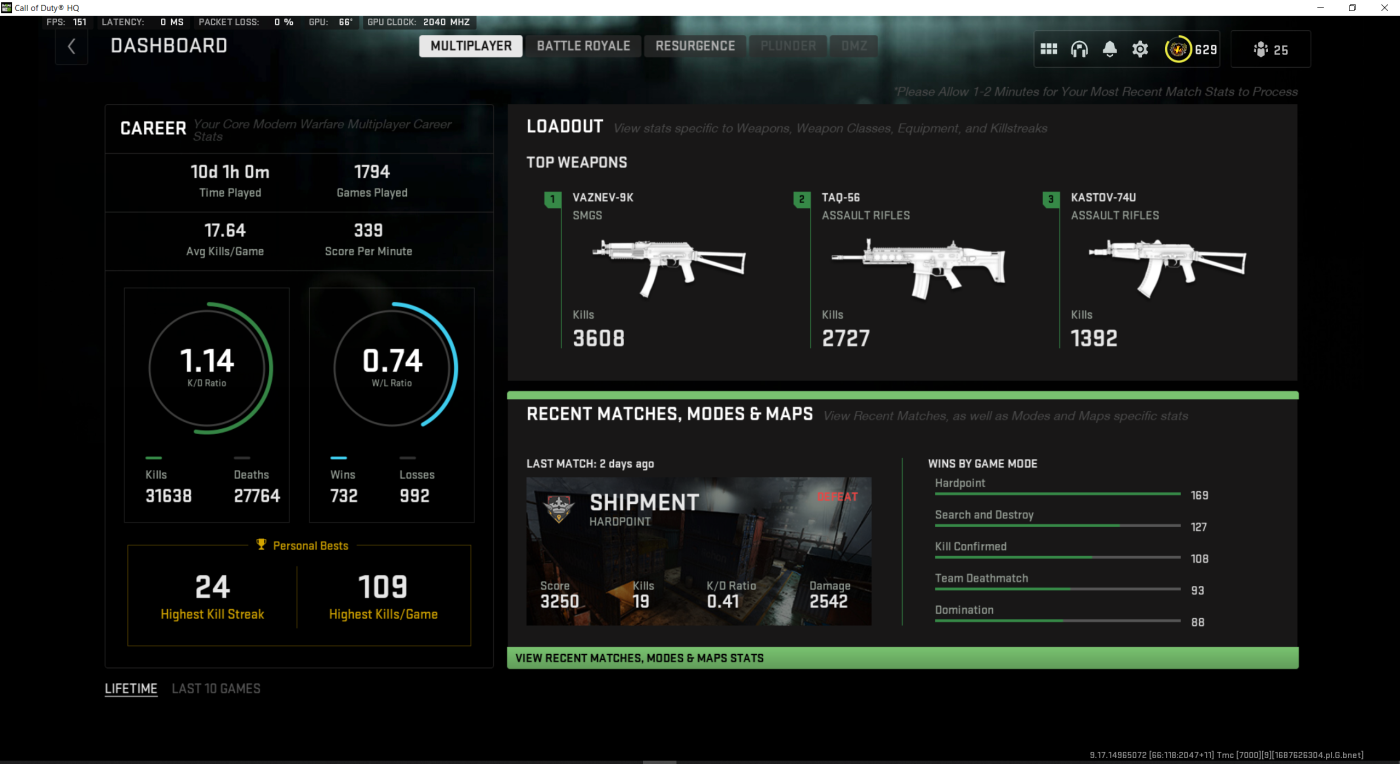This screenshot has width=1400, height=764.
Task: Click the Vaznev-9K kills count 3608
Action: click(599, 339)
